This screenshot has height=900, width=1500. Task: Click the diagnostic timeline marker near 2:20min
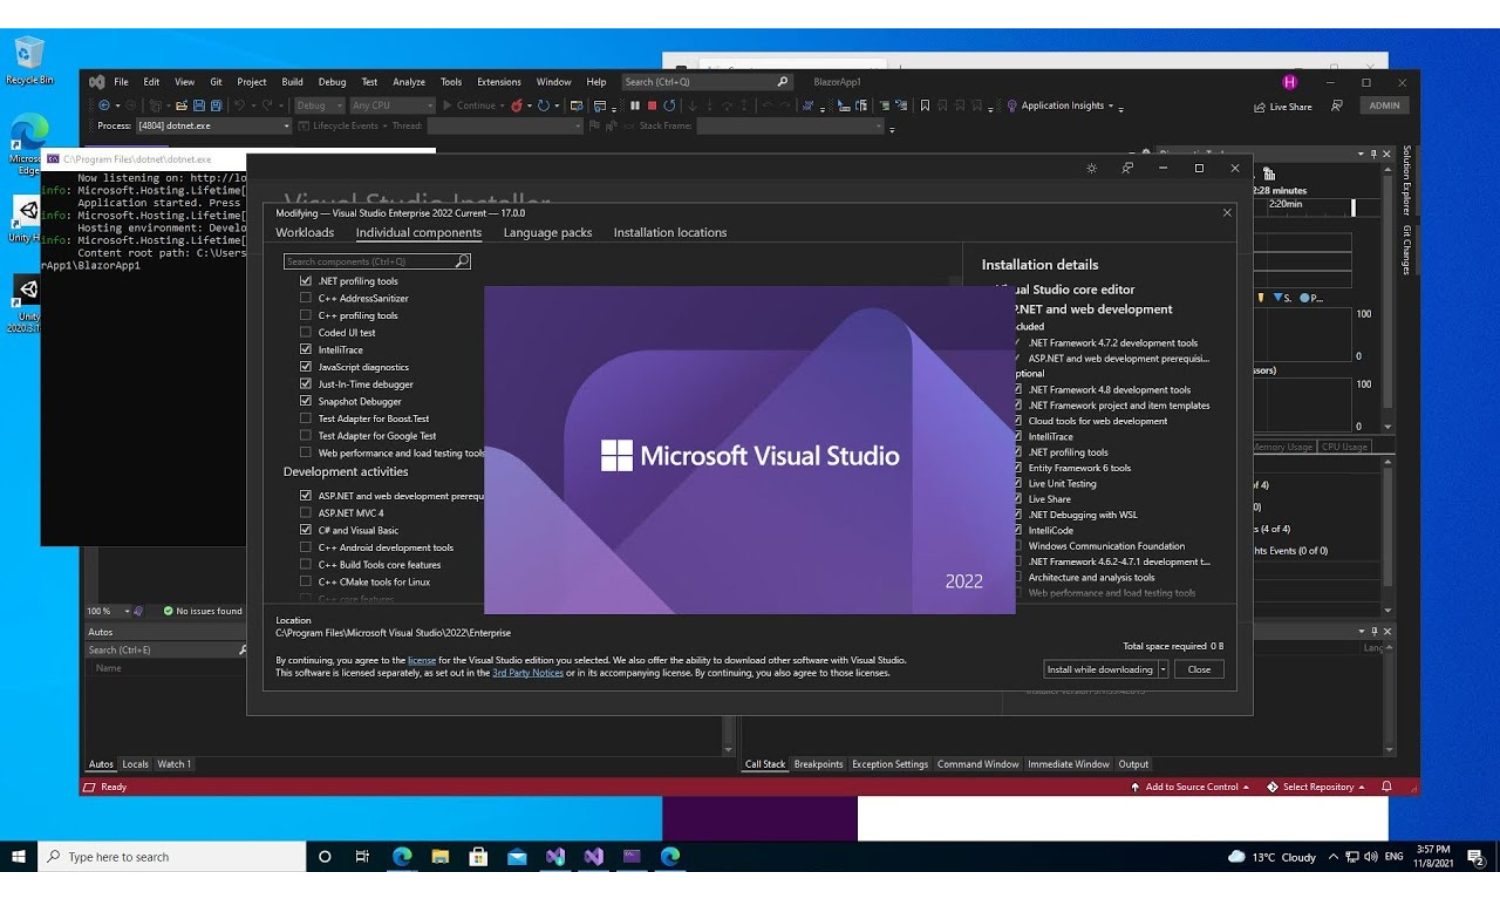(1353, 207)
